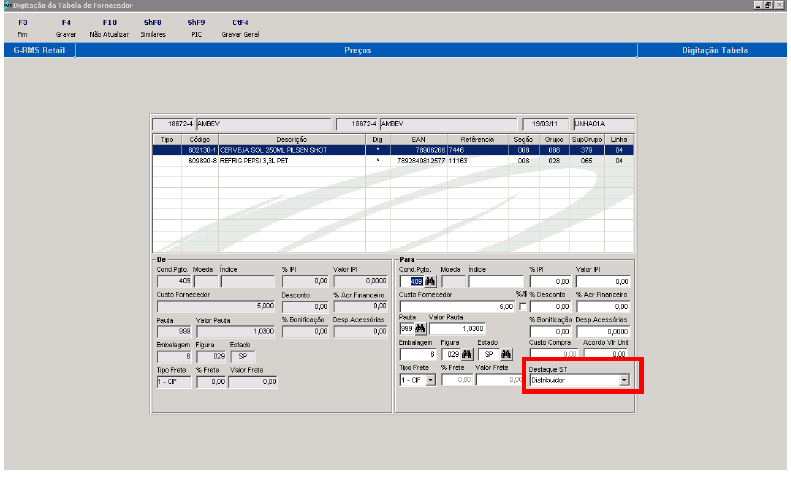Click the Preços banner label
The width and height of the screenshot is (791, 477).
[x=358, y=50]
